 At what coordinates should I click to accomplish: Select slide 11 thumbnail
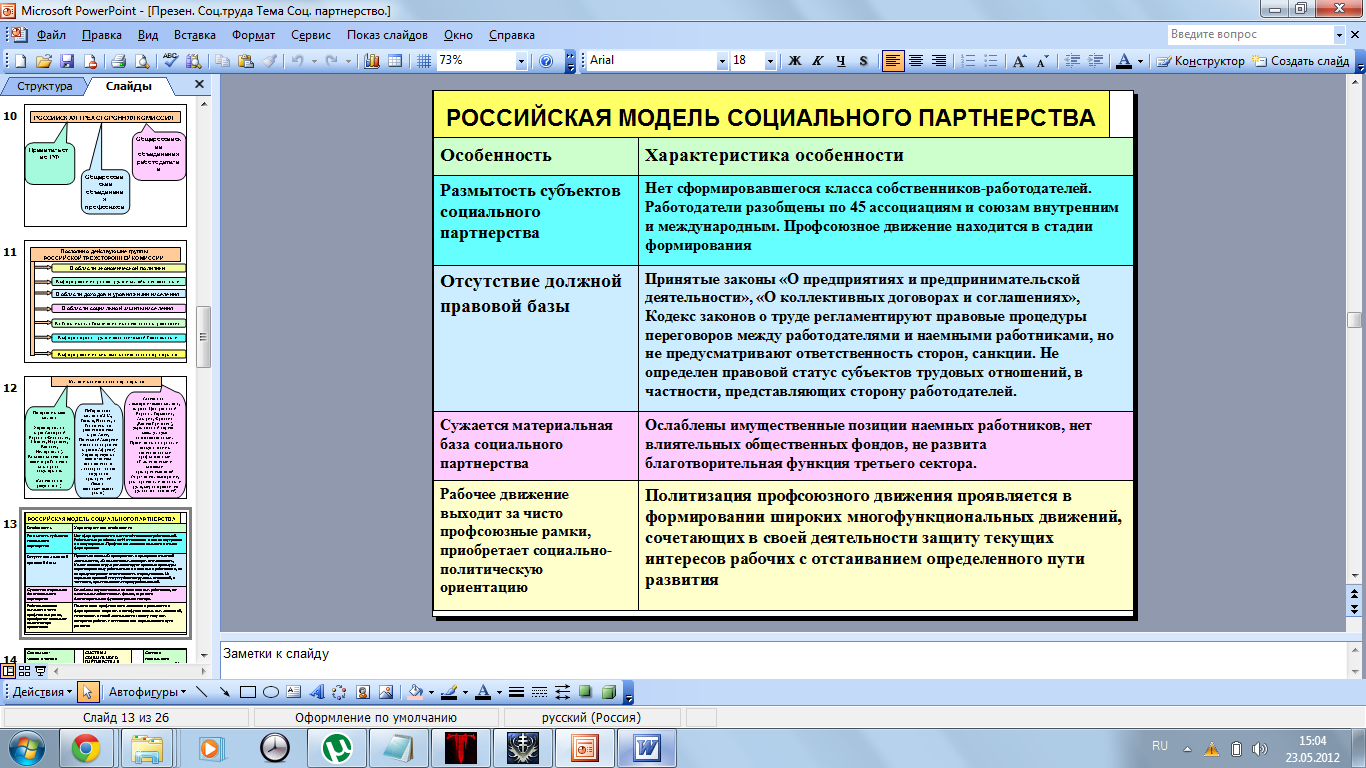tap(105, 304)
